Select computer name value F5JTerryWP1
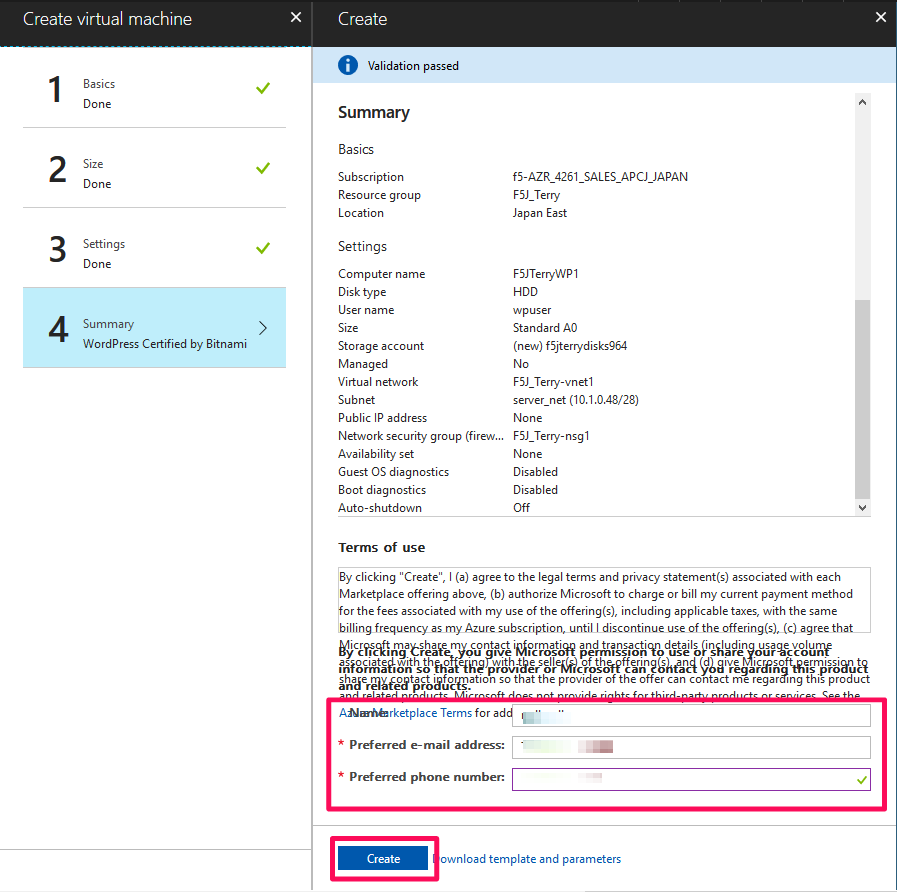Screen dimensions: 897x892 tap(546, 274)
